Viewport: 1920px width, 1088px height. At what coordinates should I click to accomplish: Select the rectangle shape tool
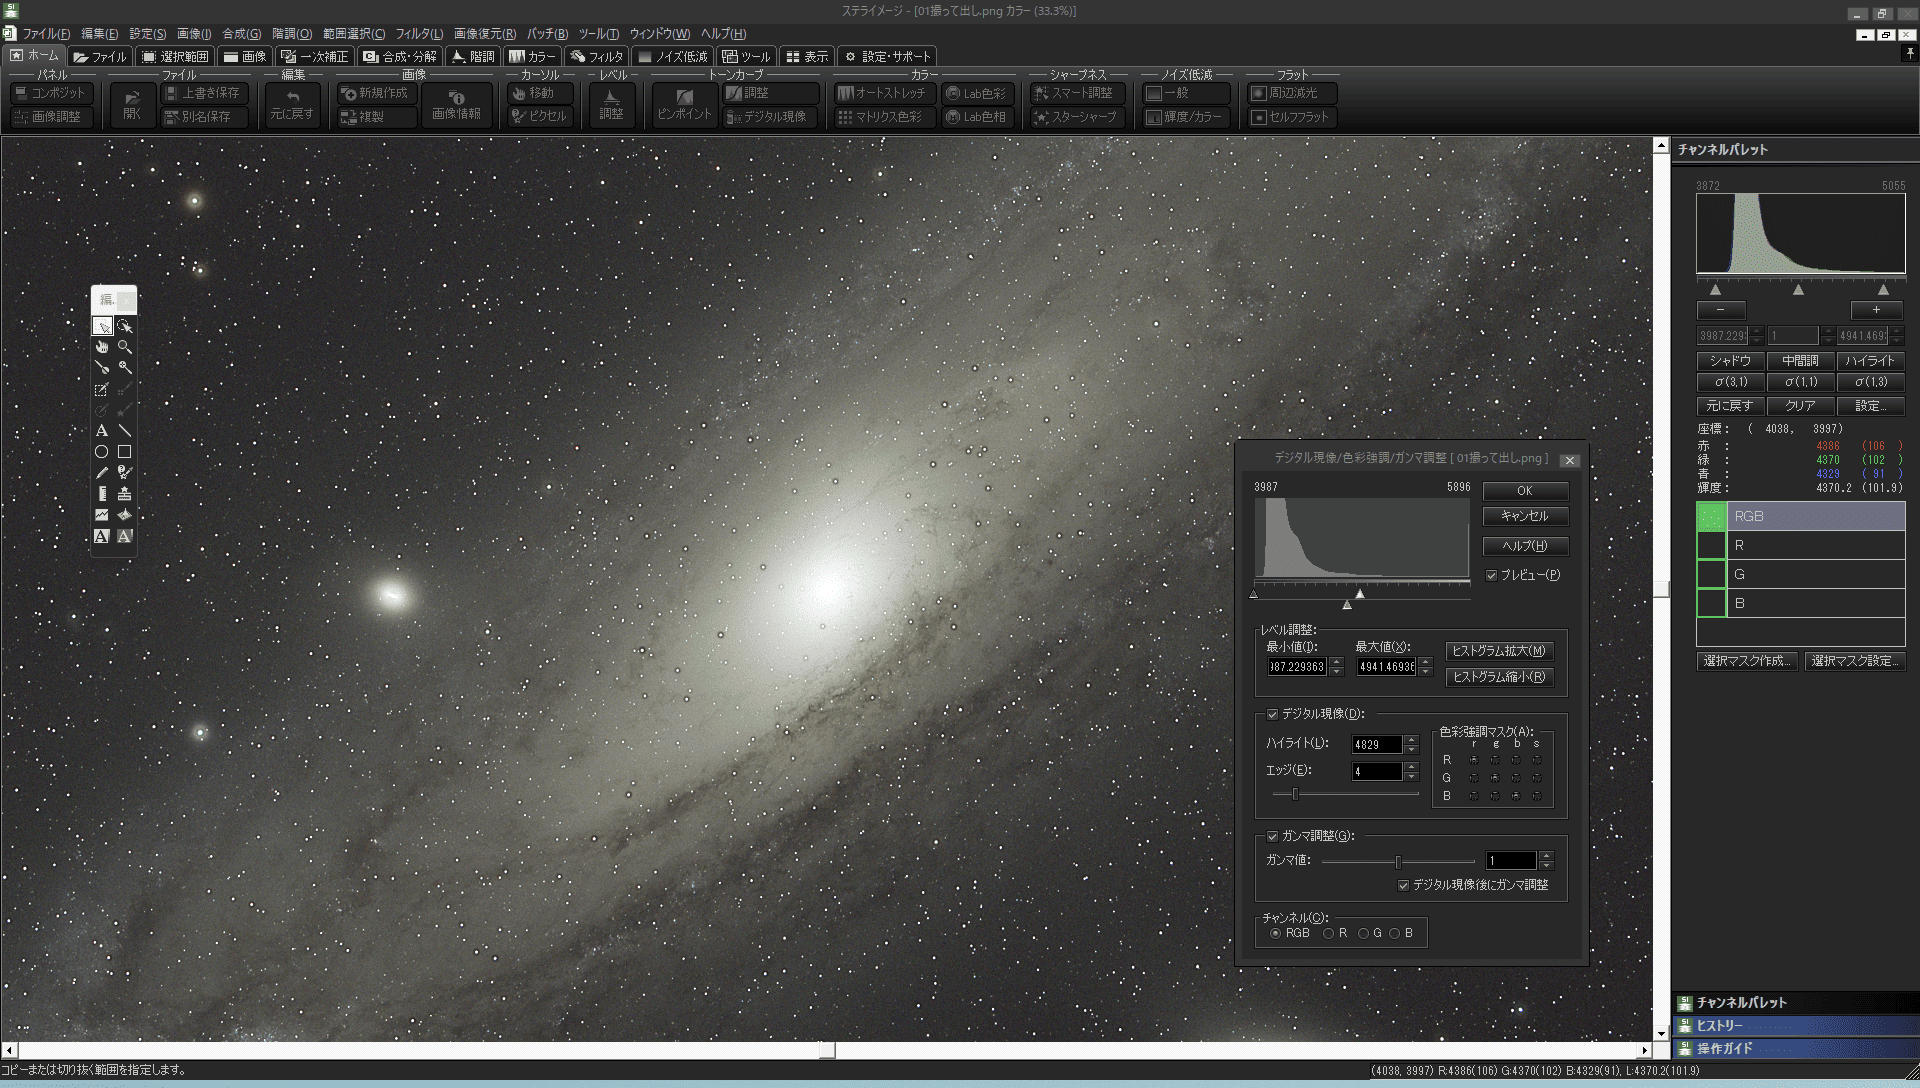[125, 452]
